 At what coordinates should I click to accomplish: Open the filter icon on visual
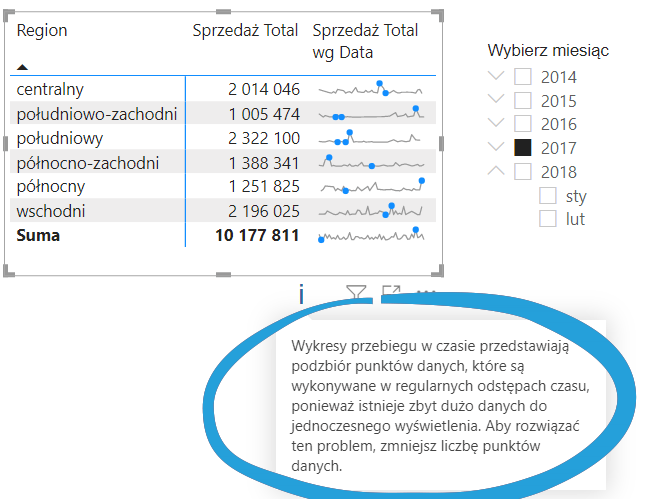[356, 293]
